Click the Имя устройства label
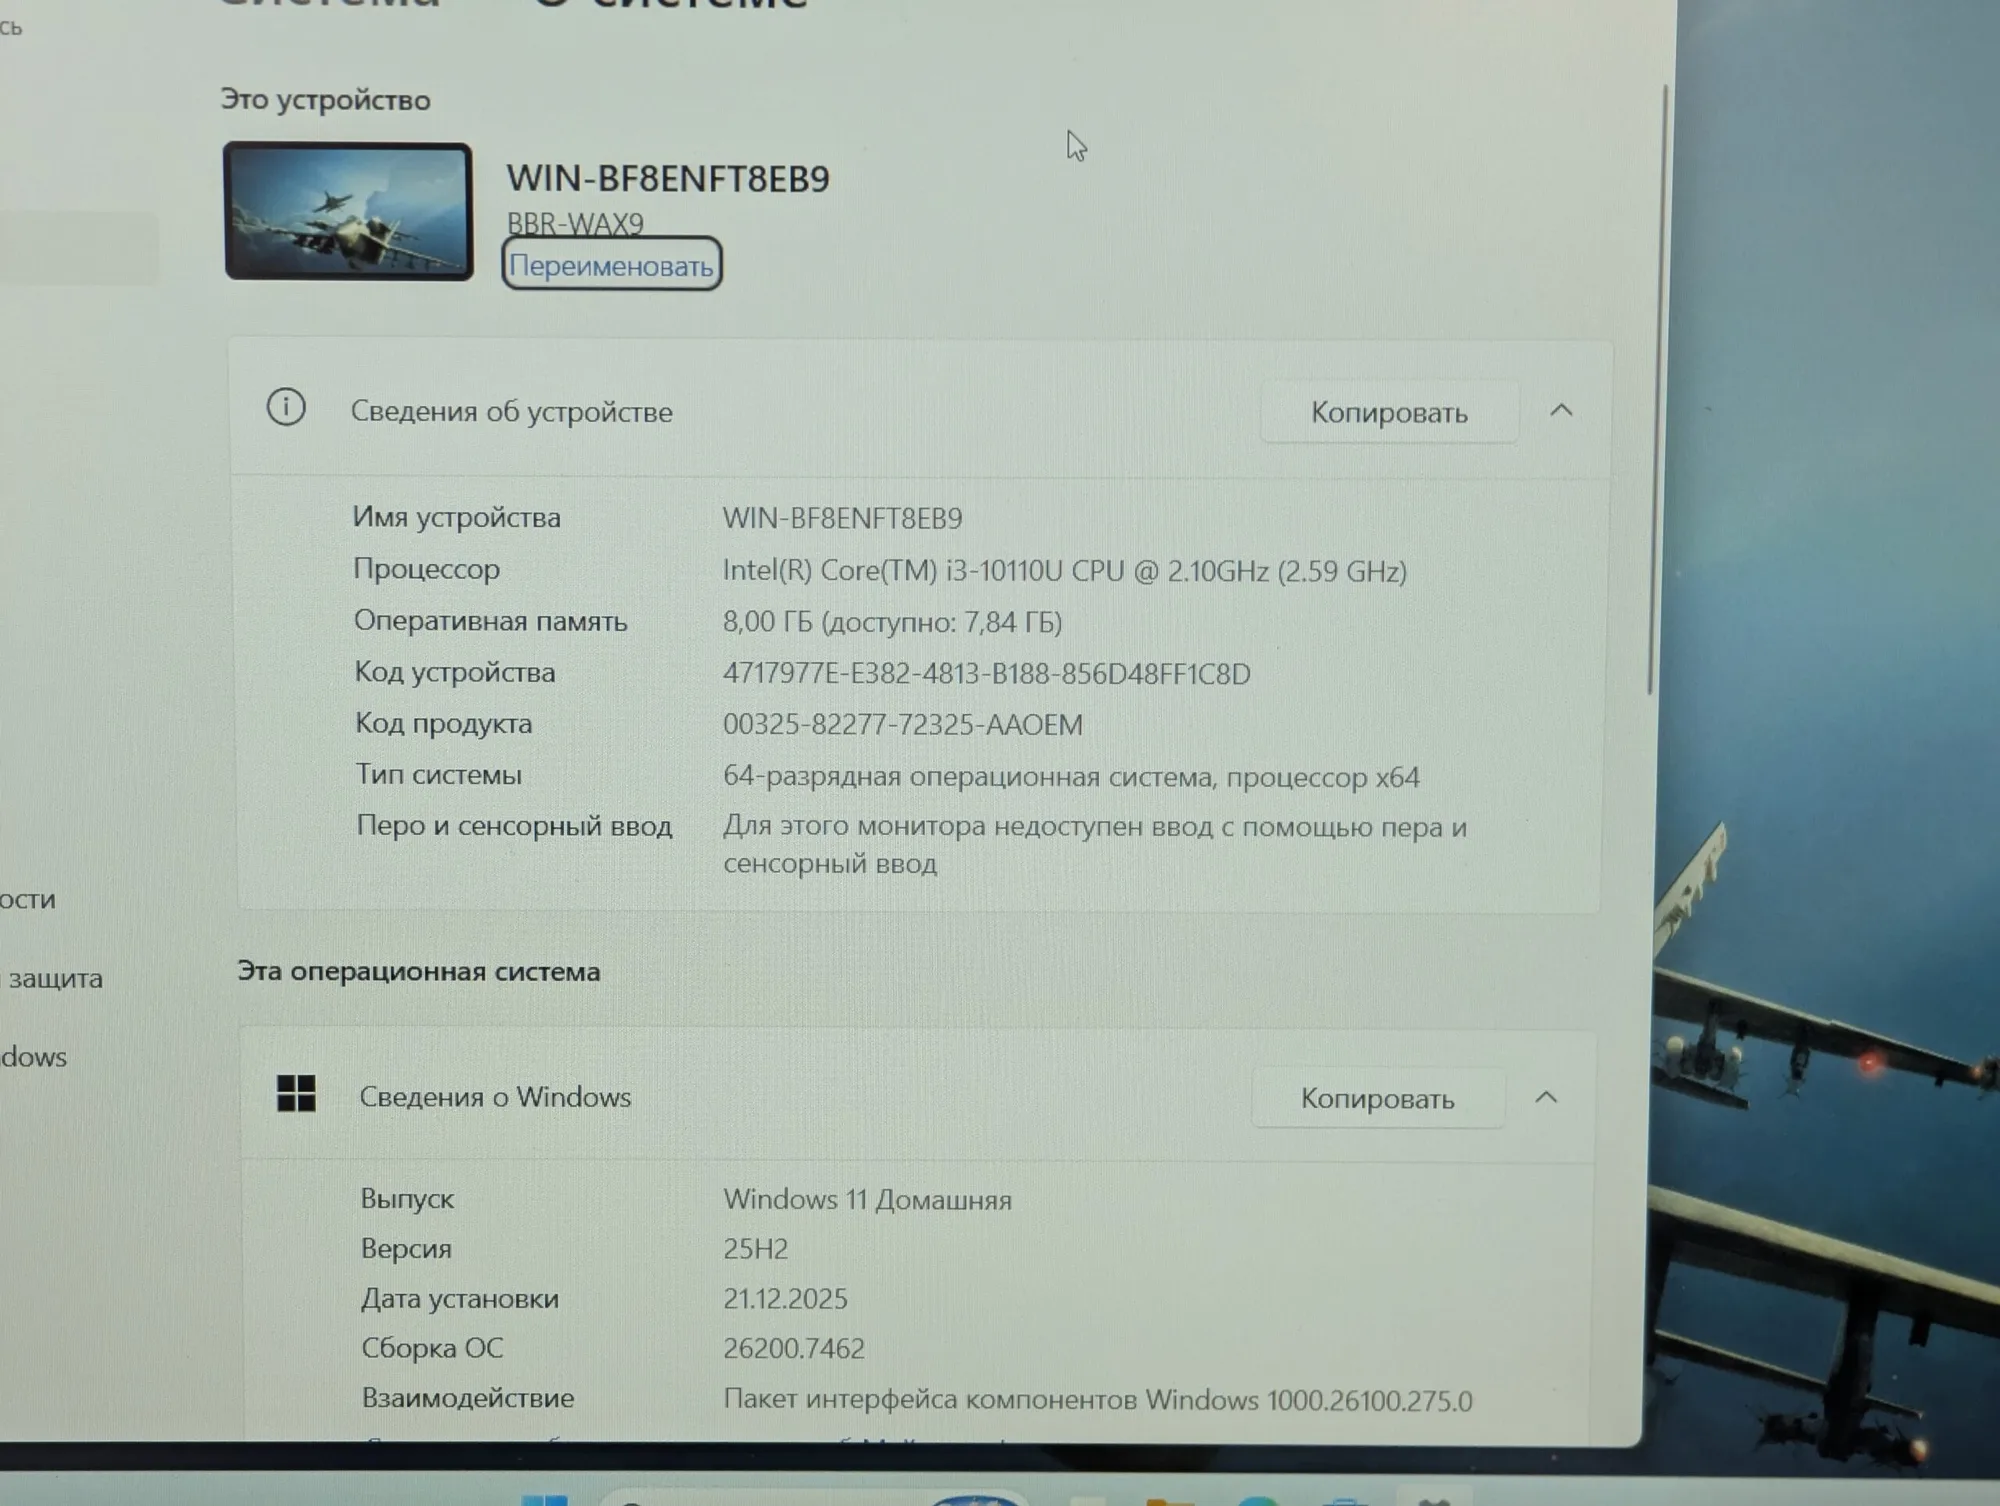This screenshot has height=1506, width=2000. [x=456, y=517]
